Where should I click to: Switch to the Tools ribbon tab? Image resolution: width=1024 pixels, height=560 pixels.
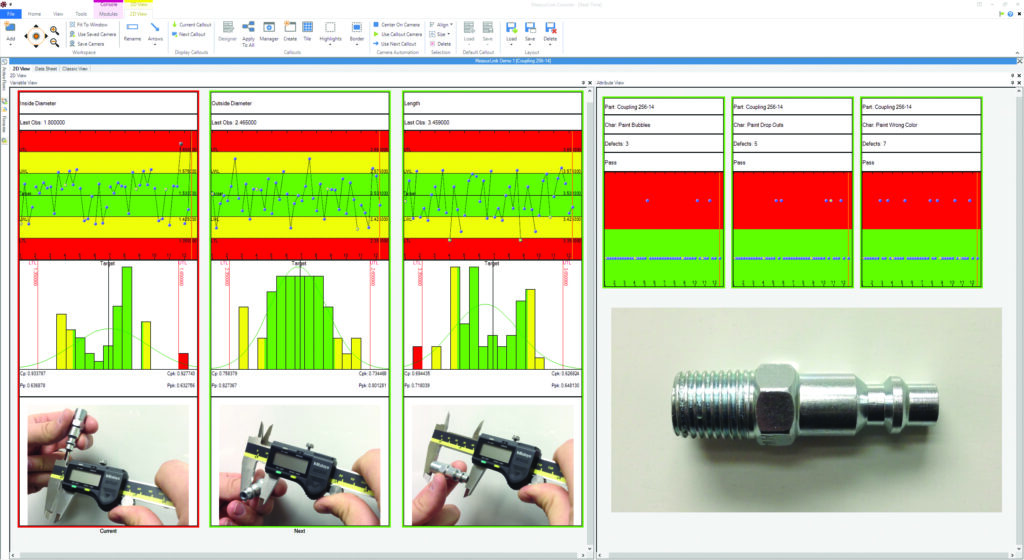click(81, 14)
